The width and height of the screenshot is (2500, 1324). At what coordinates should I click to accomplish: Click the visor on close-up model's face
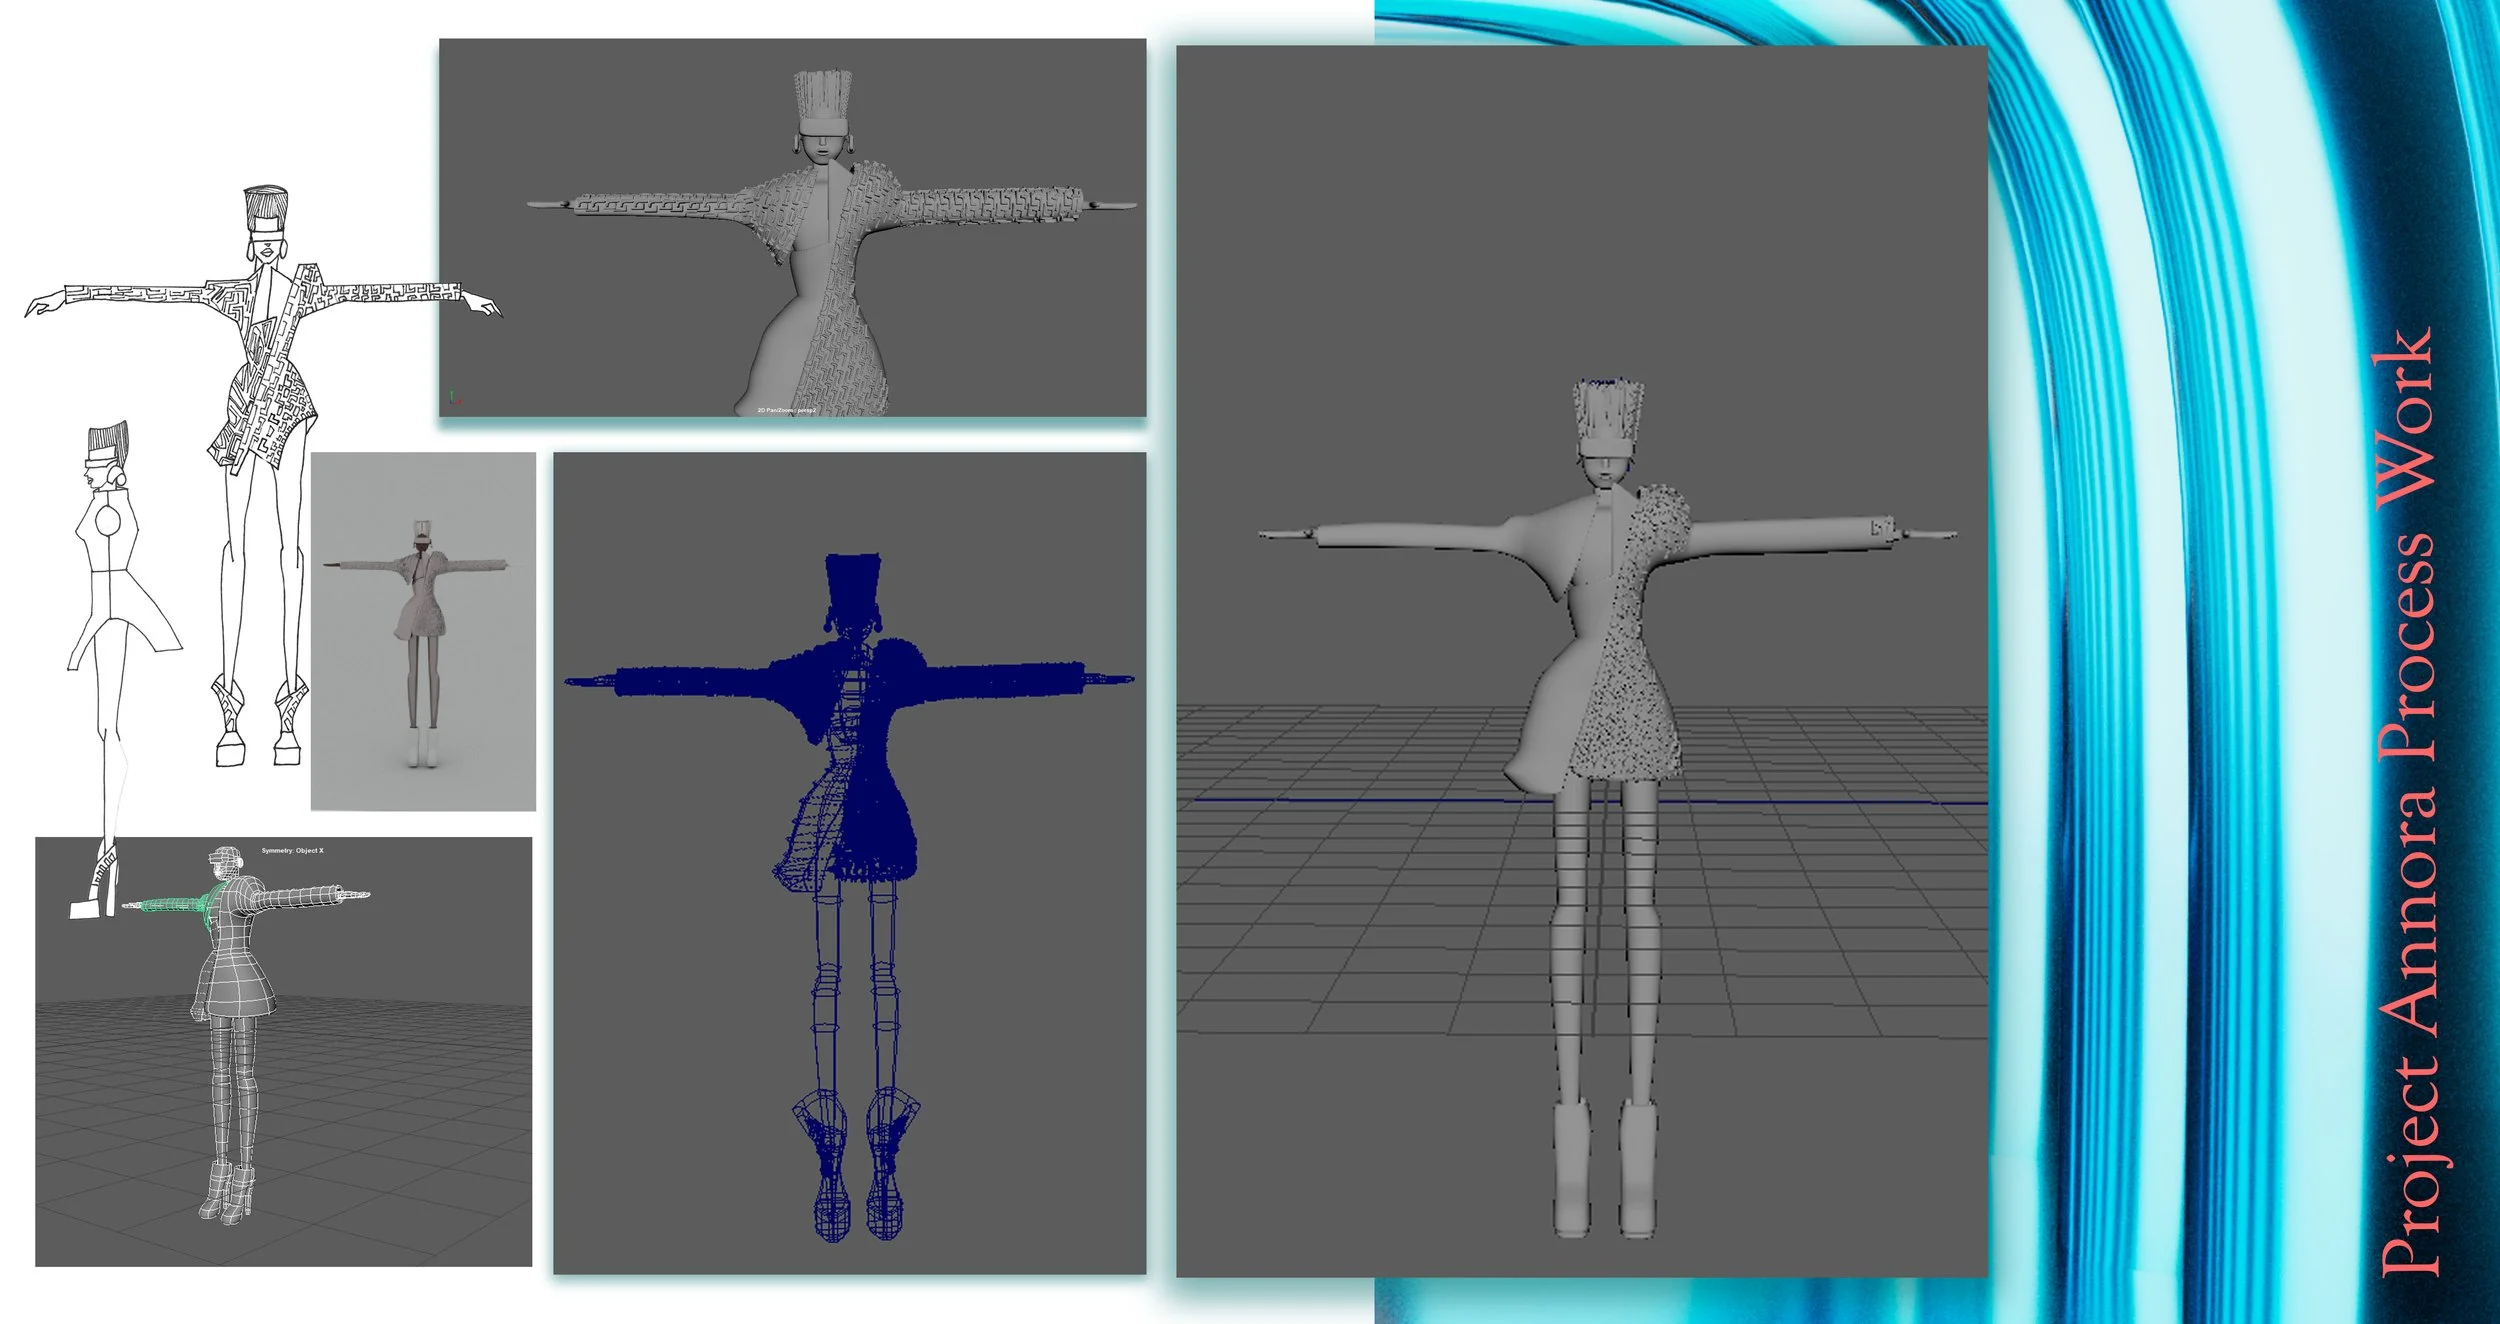(x=822, y=128)
